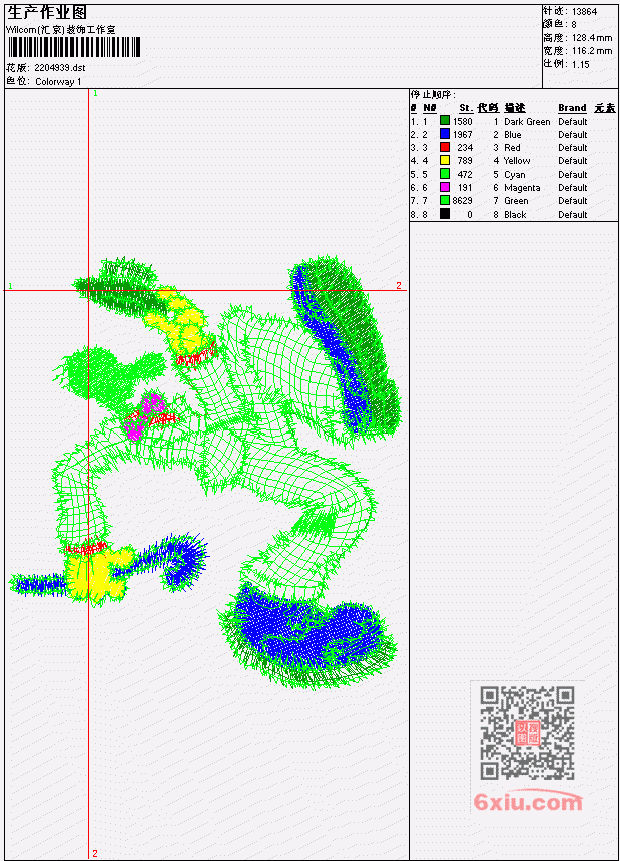Image resolution: width=620 pixels, height=861 pixels.
Task: Click Default brand in the Black row
Action: 573,215
